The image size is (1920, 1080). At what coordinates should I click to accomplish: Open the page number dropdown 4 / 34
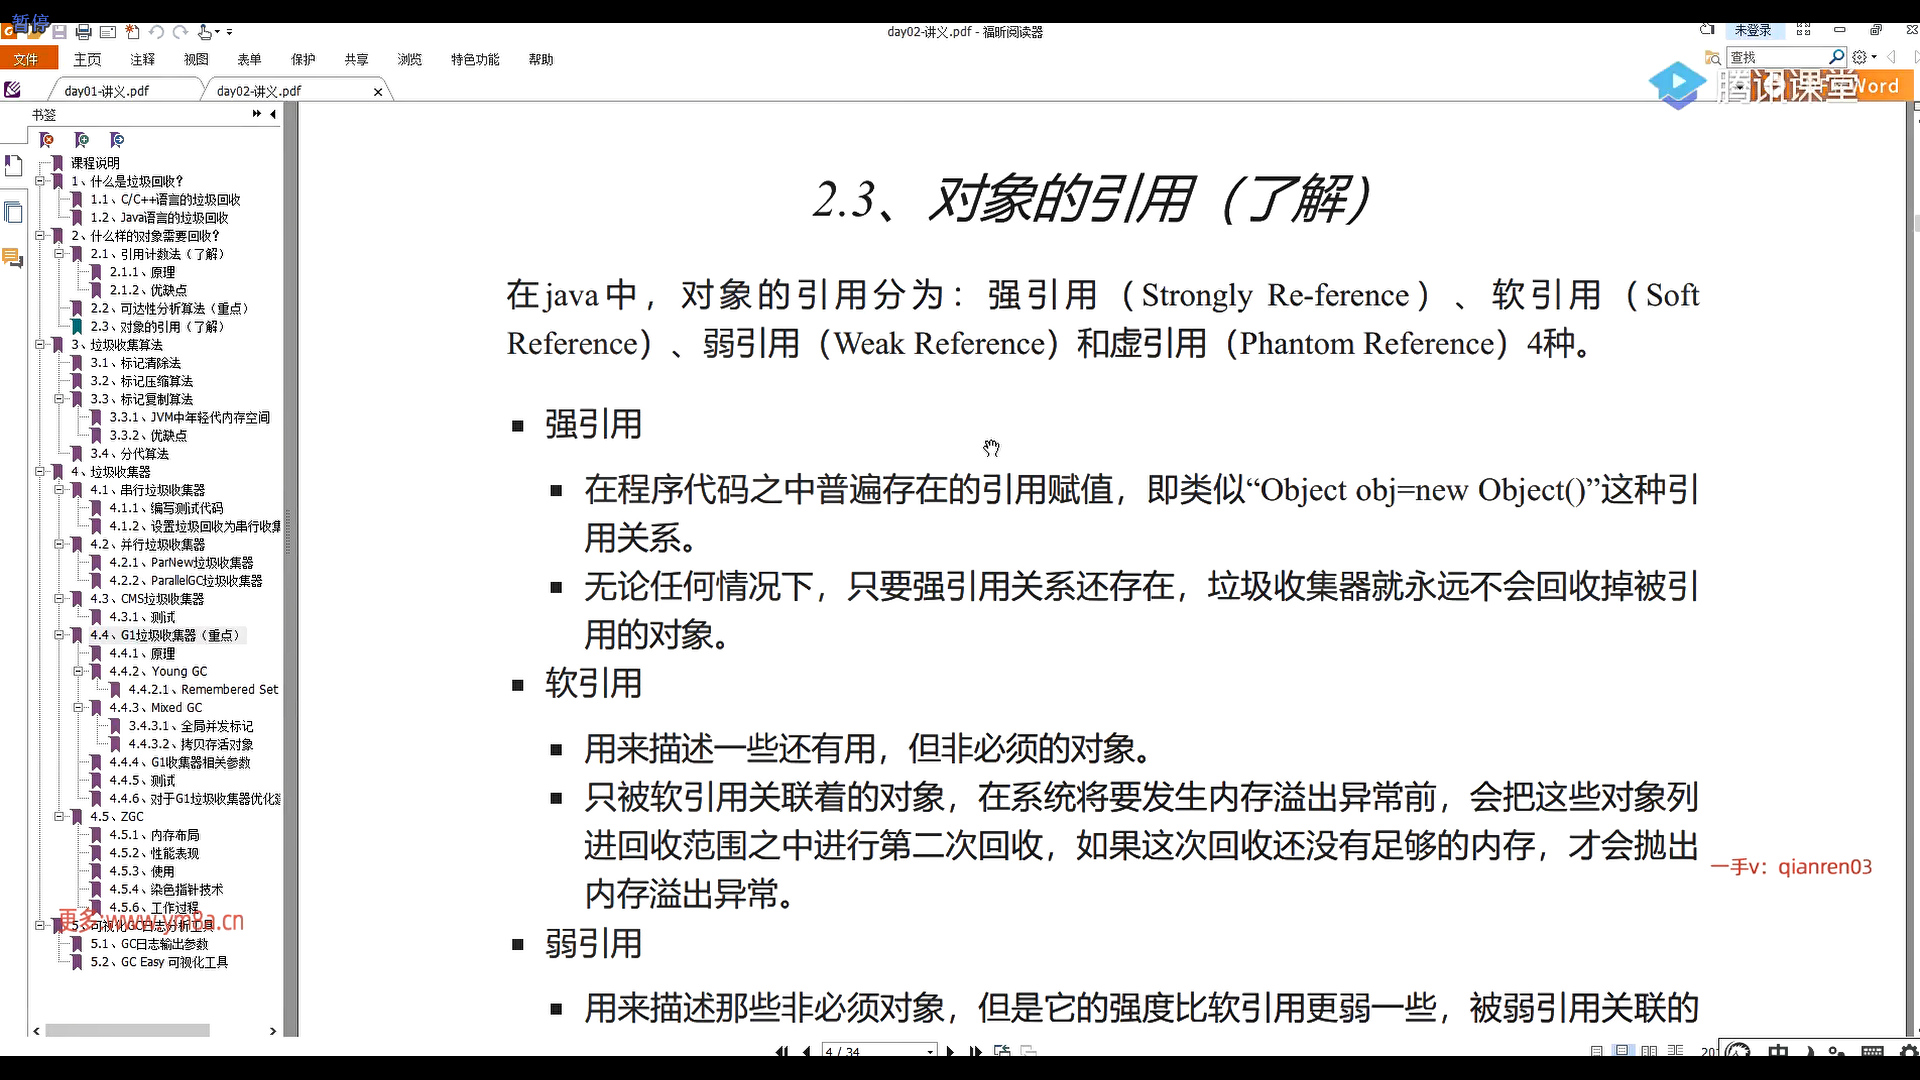930,1051
